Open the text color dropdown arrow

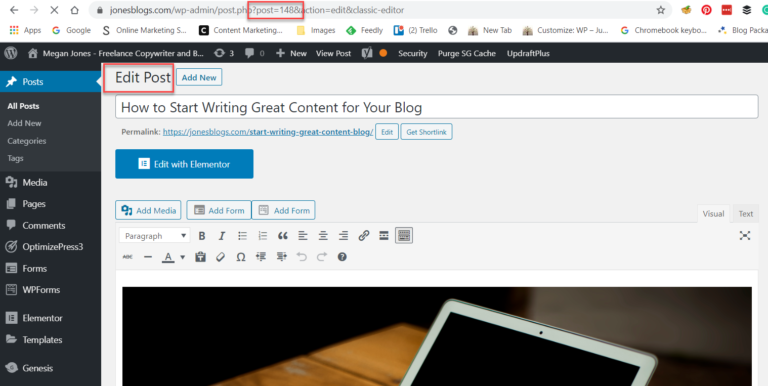click(182, 257)
